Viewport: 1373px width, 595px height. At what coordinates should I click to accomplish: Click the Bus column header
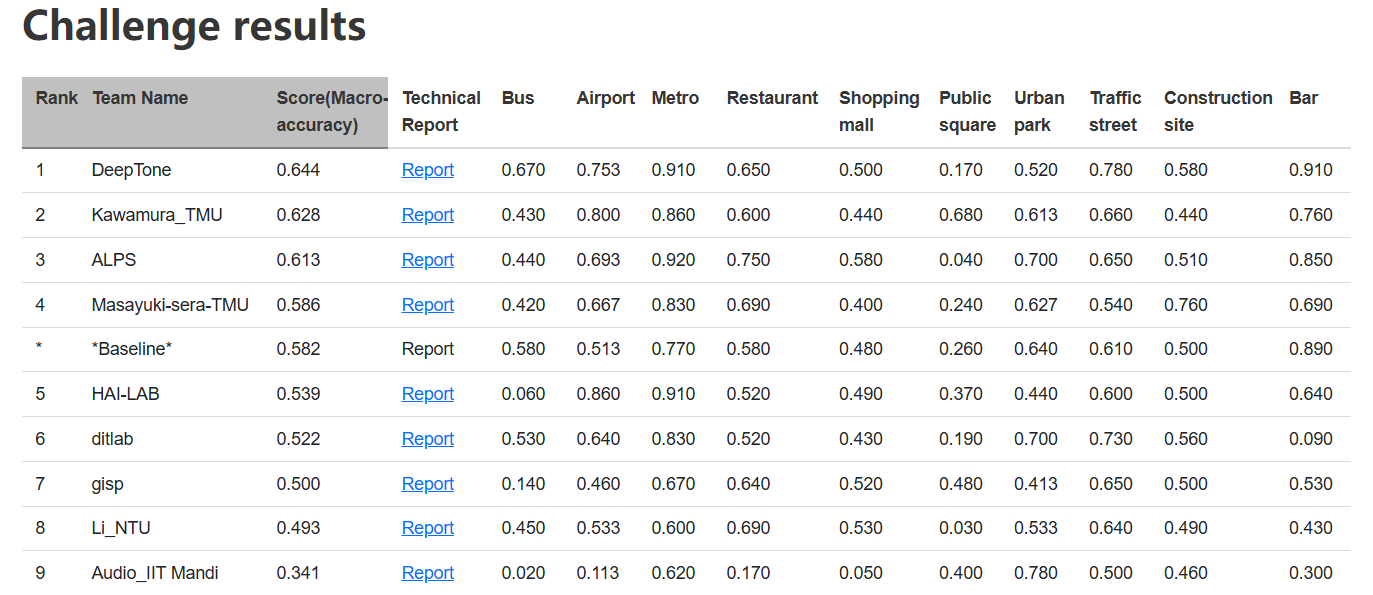click(x=518, y=98)
